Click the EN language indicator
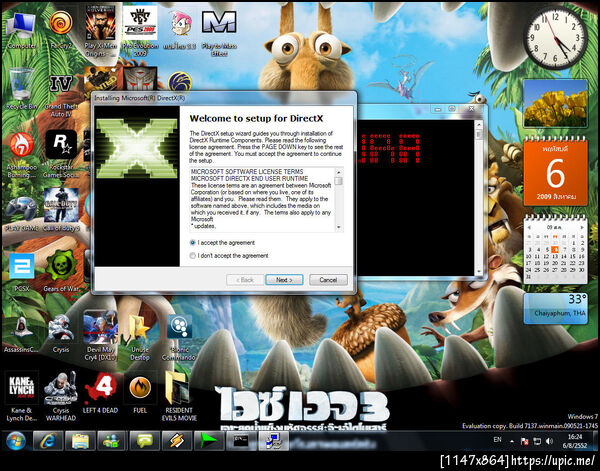This screenshot has height=471, width=600. point(497,440)
